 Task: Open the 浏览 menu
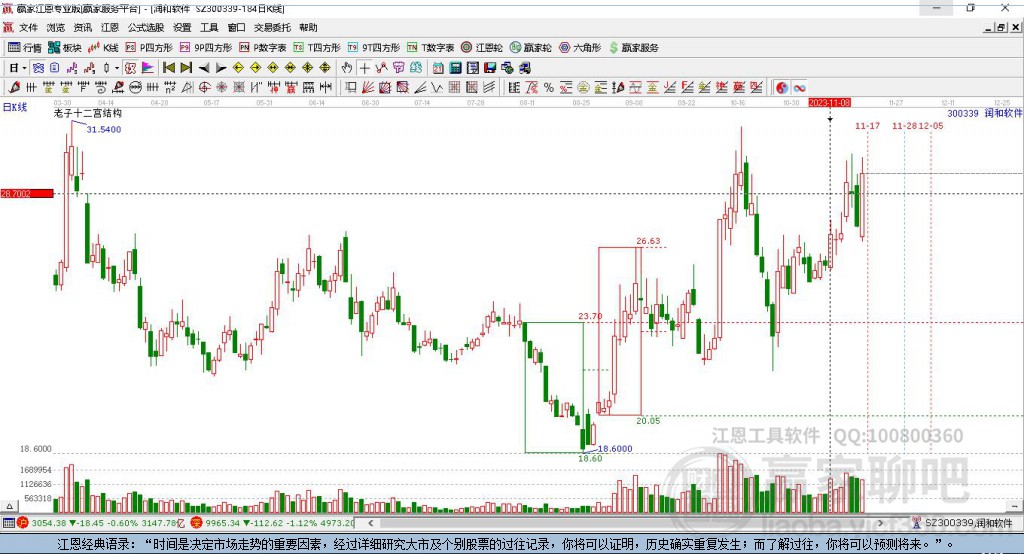pyautogui.click(x=56, y=27)
